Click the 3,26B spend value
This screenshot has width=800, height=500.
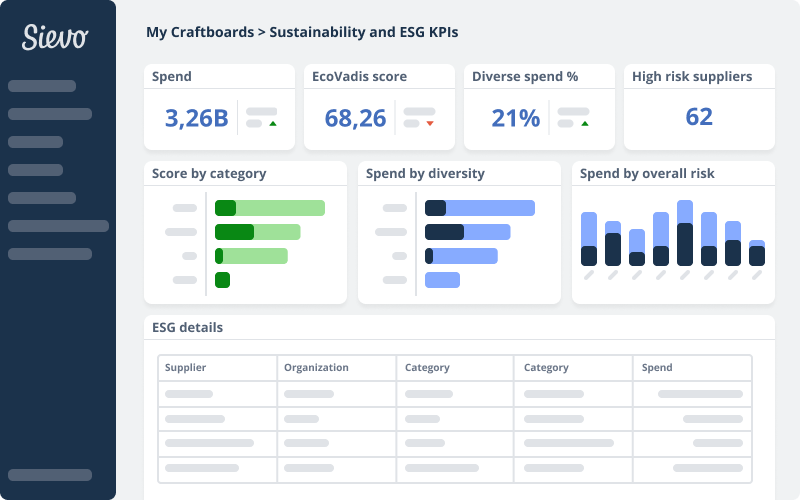(x=197, y=118)
